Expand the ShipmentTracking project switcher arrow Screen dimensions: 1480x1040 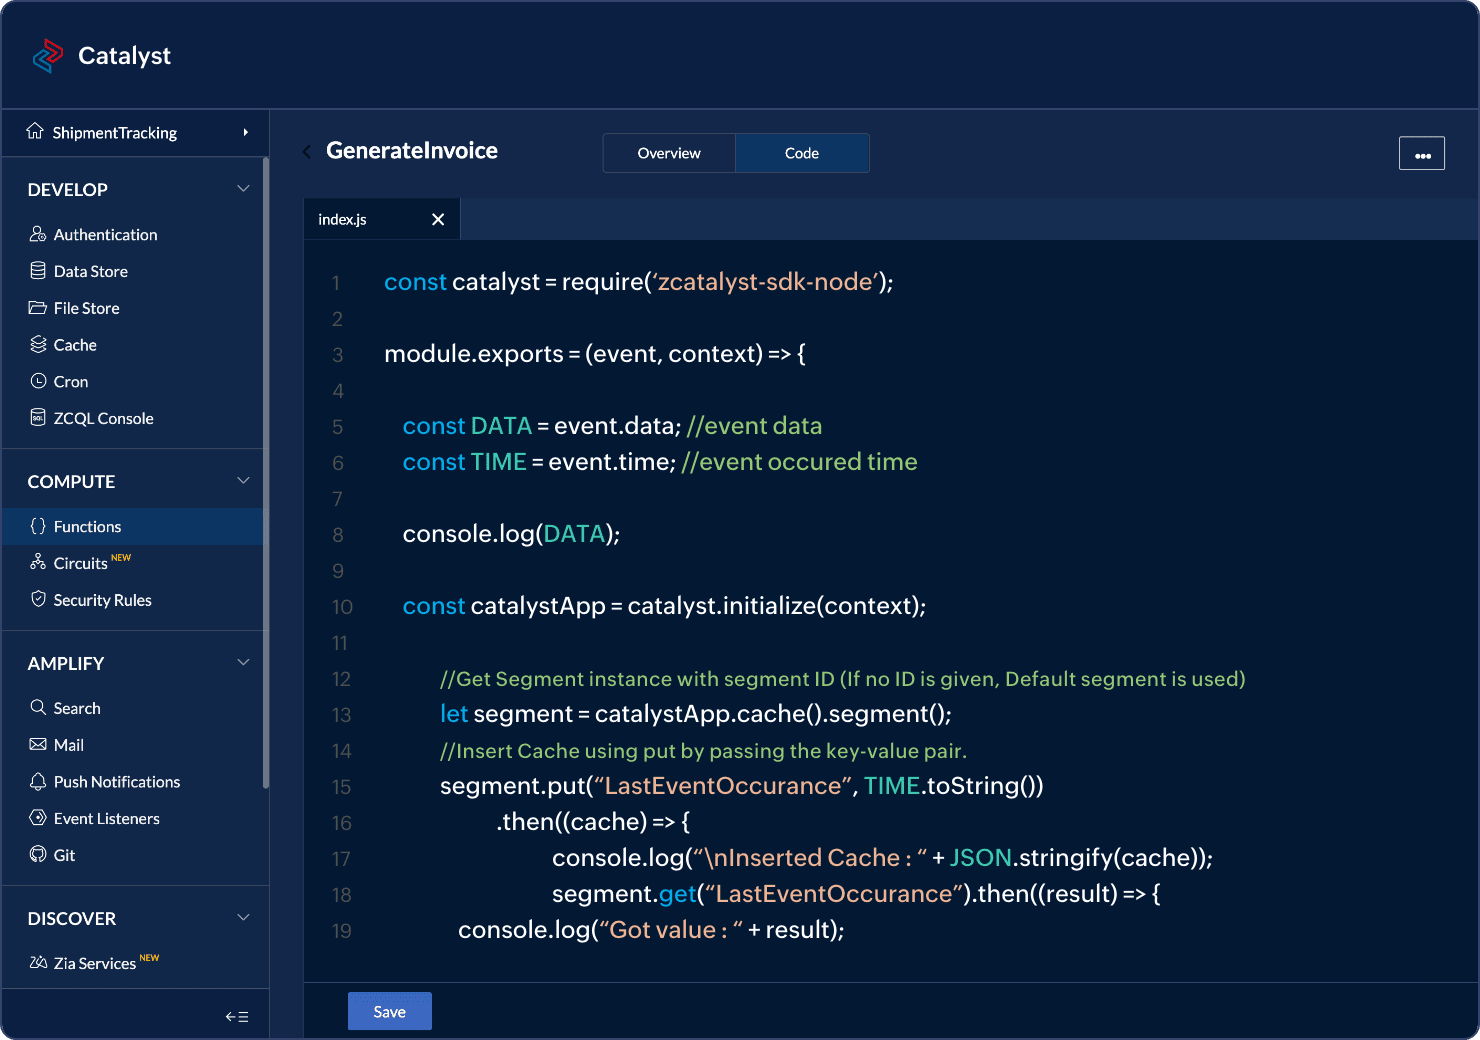(246, 132)
